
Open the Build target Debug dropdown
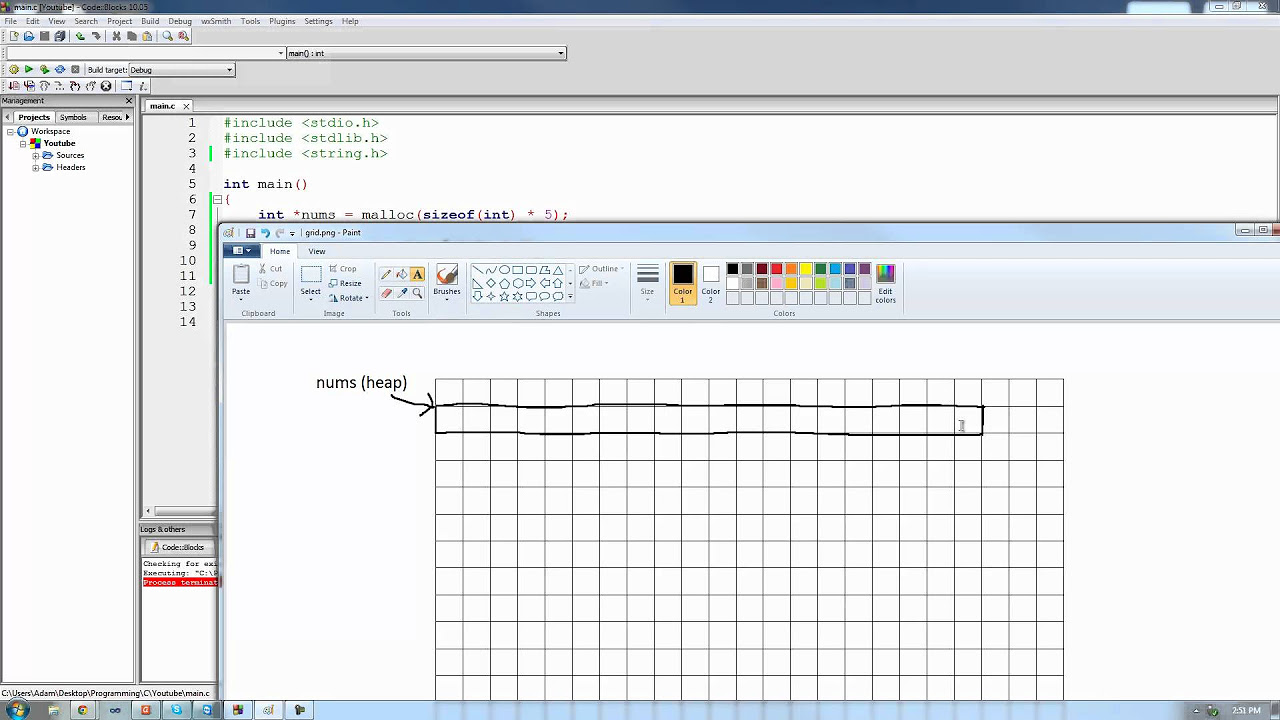229,70
